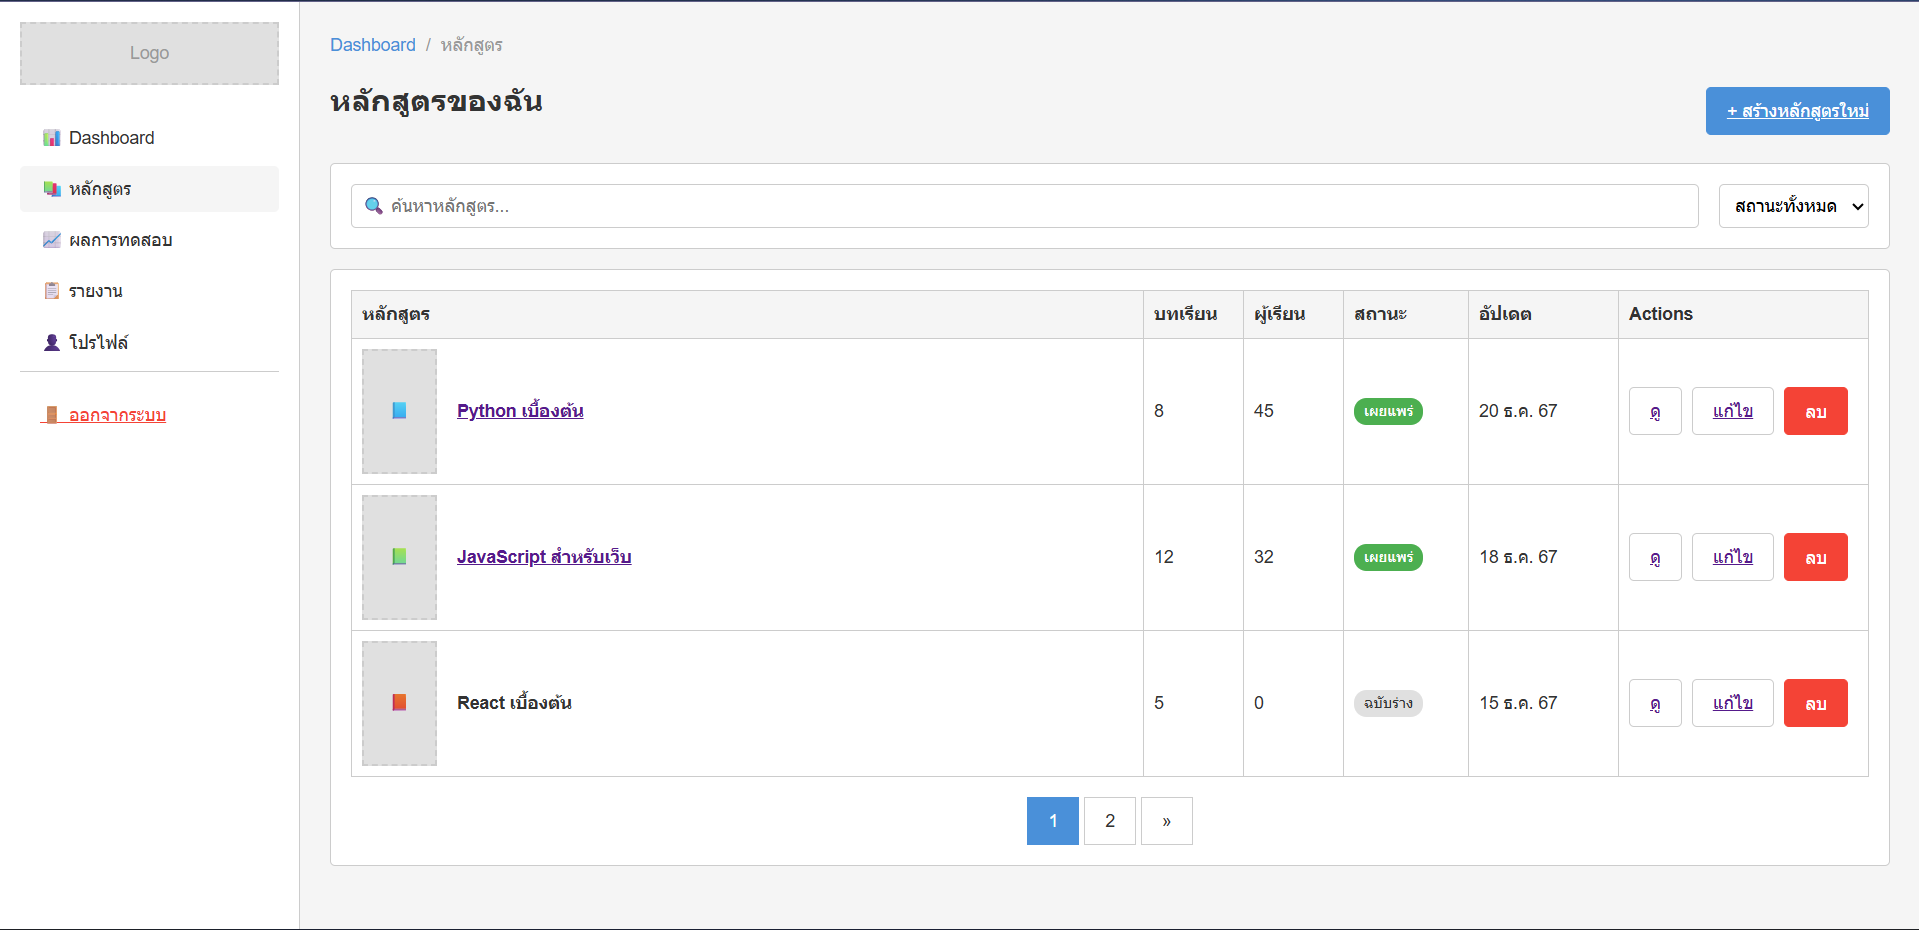The width and height of the screenshot is (1919, 930).
Task: Open the JavaScript course green book thumbnail
Action: pos(399,557)
